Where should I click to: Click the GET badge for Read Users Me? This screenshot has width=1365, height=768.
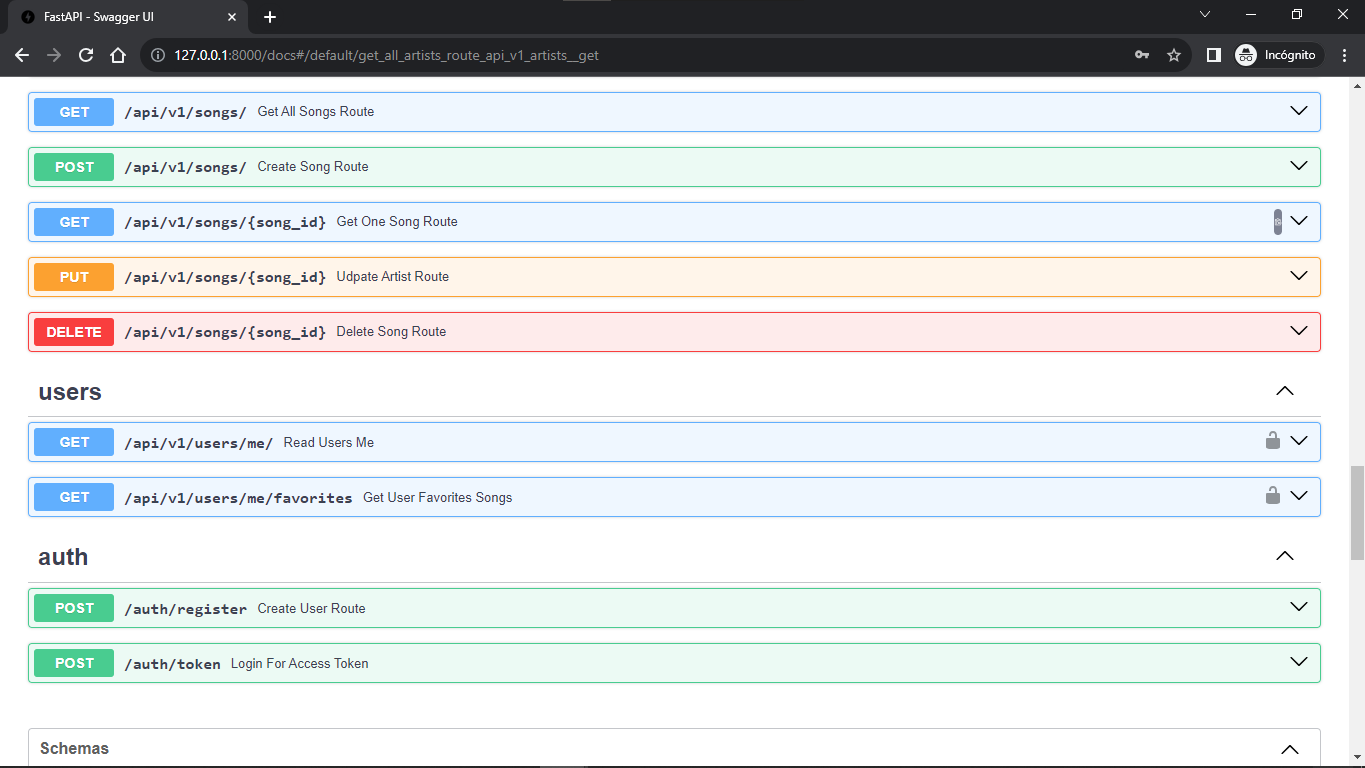(74, 442)
